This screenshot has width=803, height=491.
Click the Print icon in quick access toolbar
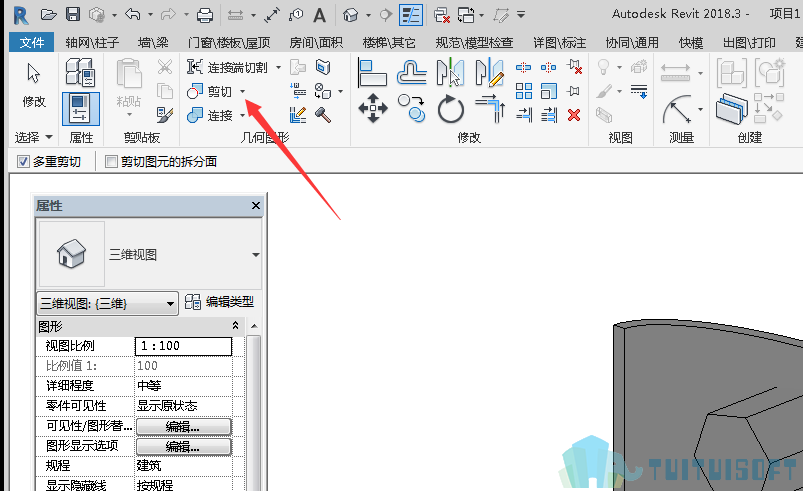click(205, 15)
